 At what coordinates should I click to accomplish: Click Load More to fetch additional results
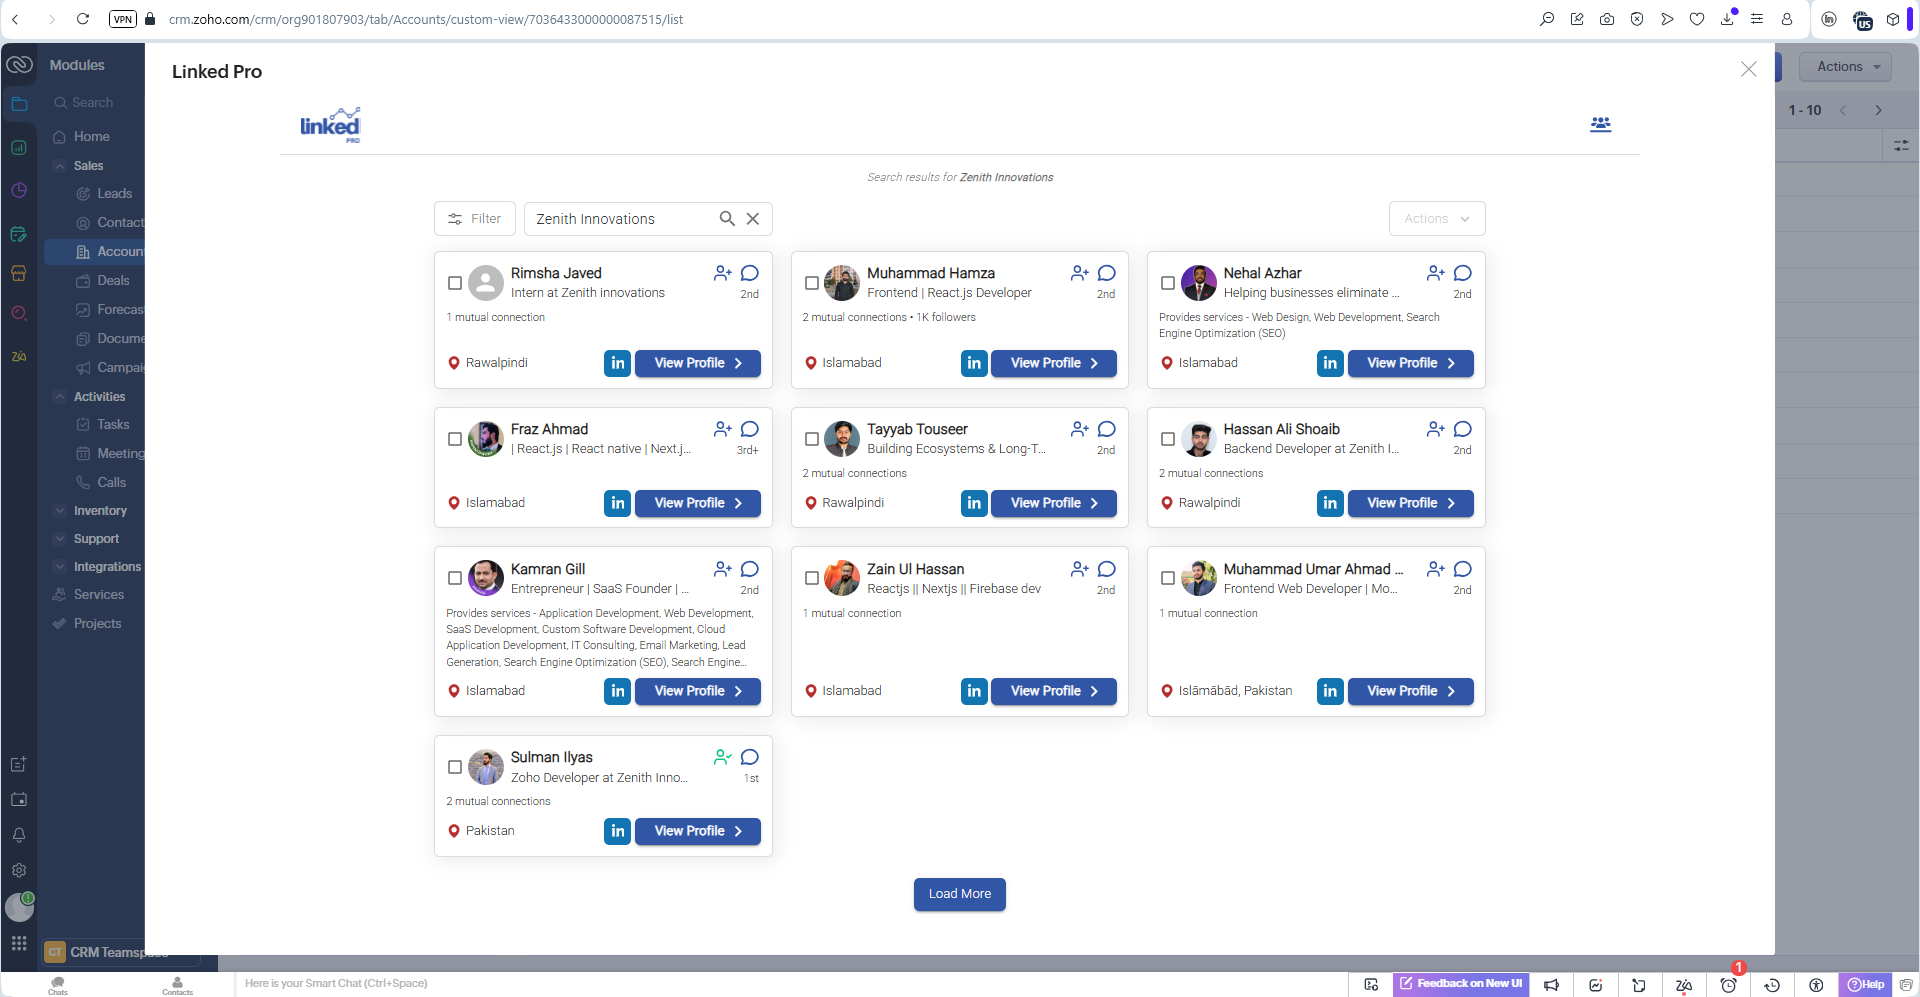coord(959,894)
